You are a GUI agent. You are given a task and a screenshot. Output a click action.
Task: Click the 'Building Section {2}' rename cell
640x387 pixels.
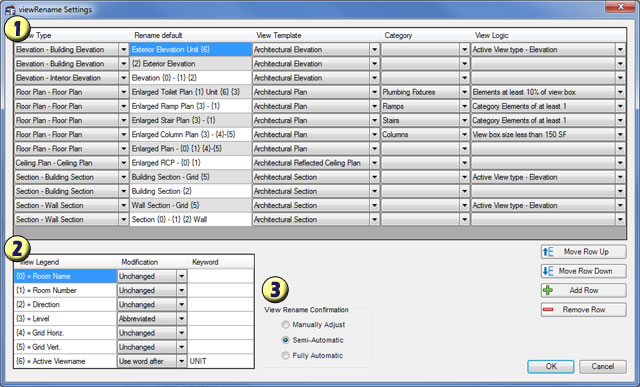point(191,191)
